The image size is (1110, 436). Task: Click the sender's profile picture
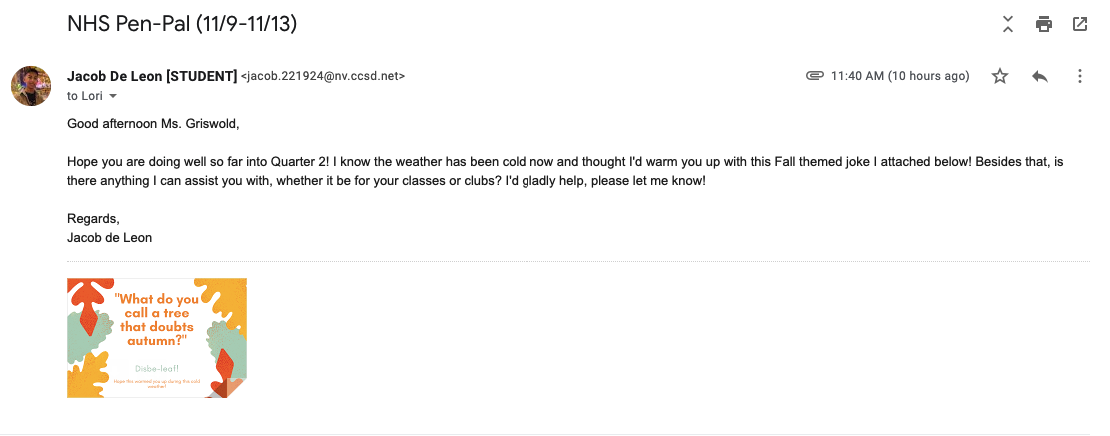click(31, 86)
